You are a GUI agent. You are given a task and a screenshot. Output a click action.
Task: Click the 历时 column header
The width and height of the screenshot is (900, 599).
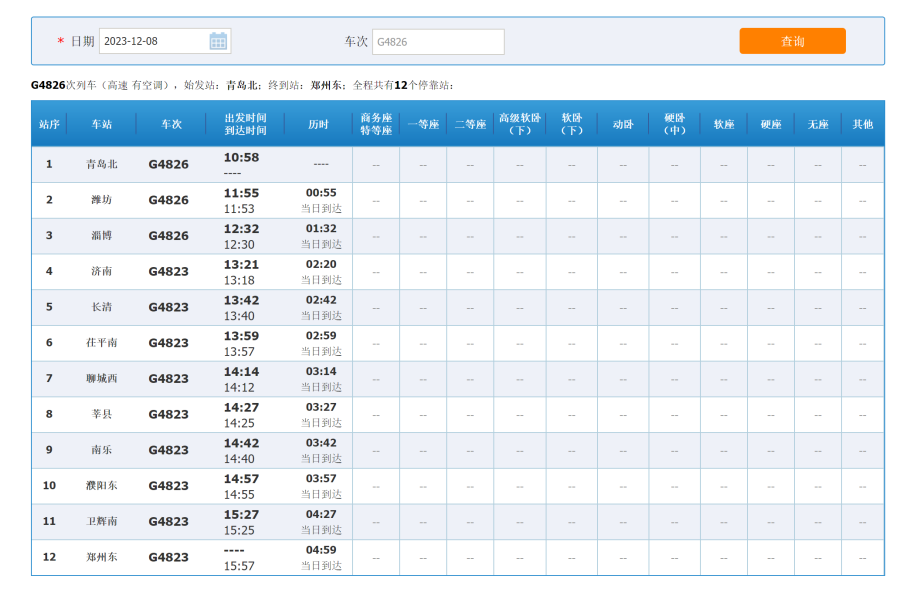click(x=318, y=125)
